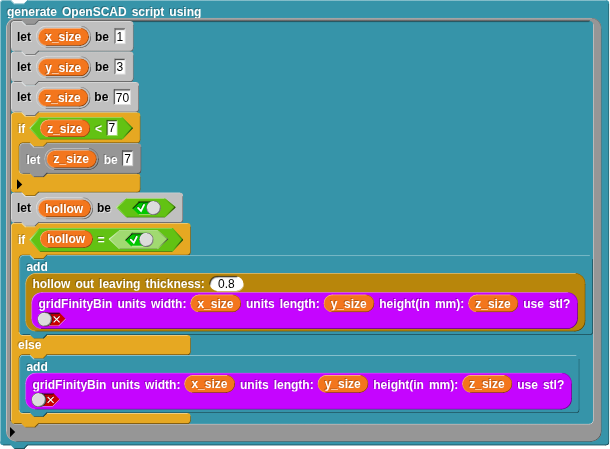Click the equals operator in hollow condition
This screenshot has width=610, height=449.
click(101, 239)
